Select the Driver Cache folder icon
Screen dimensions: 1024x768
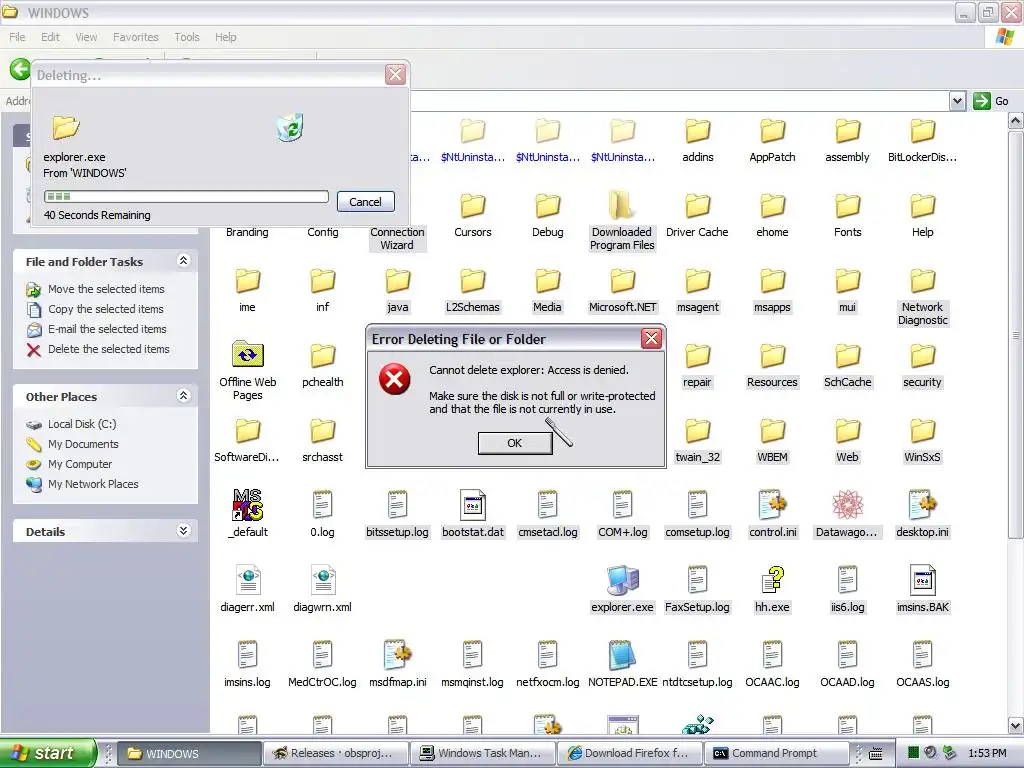pyautogui.click(x=697, y=206)
